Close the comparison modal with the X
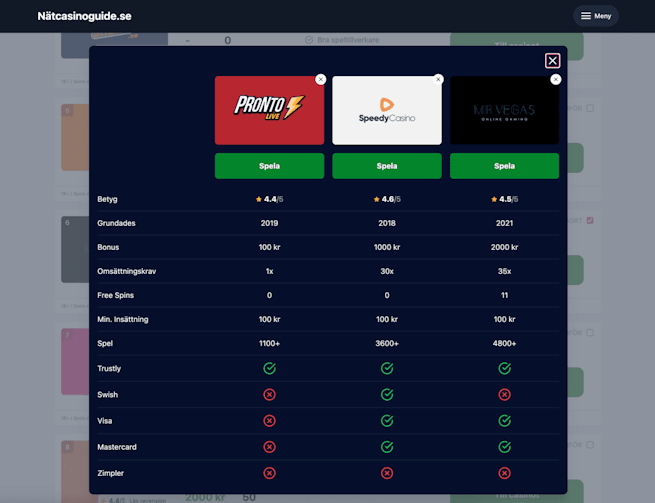 click(x=552, y=61)
